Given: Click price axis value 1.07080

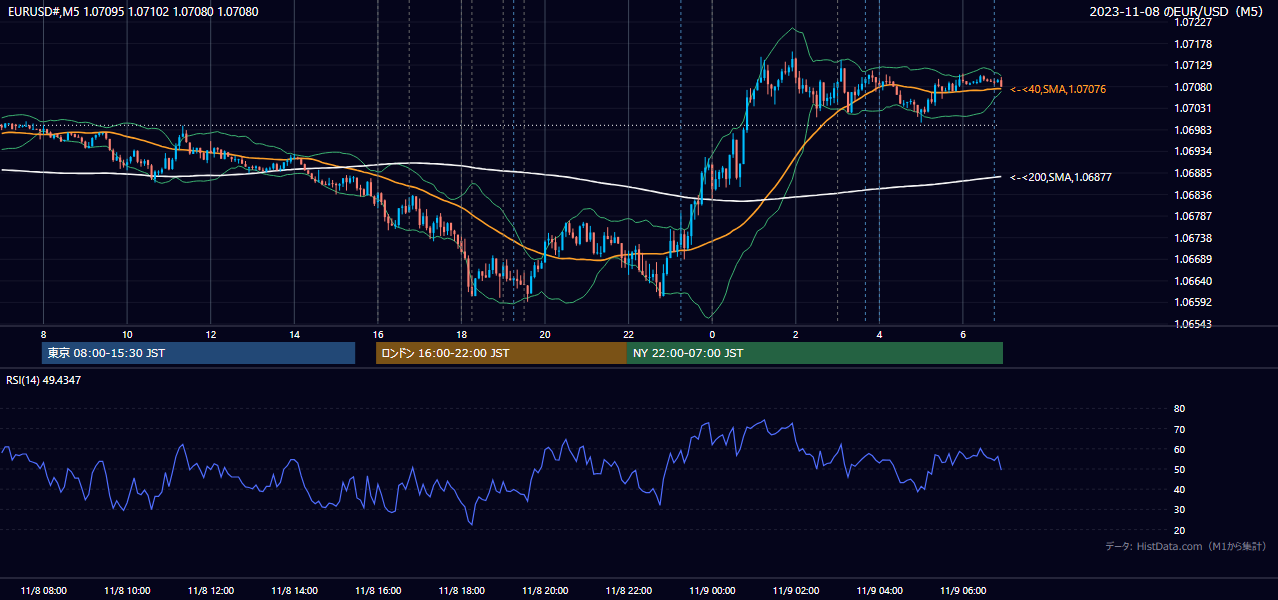Looking at the screenshot, I should (x=1193, y=87).
